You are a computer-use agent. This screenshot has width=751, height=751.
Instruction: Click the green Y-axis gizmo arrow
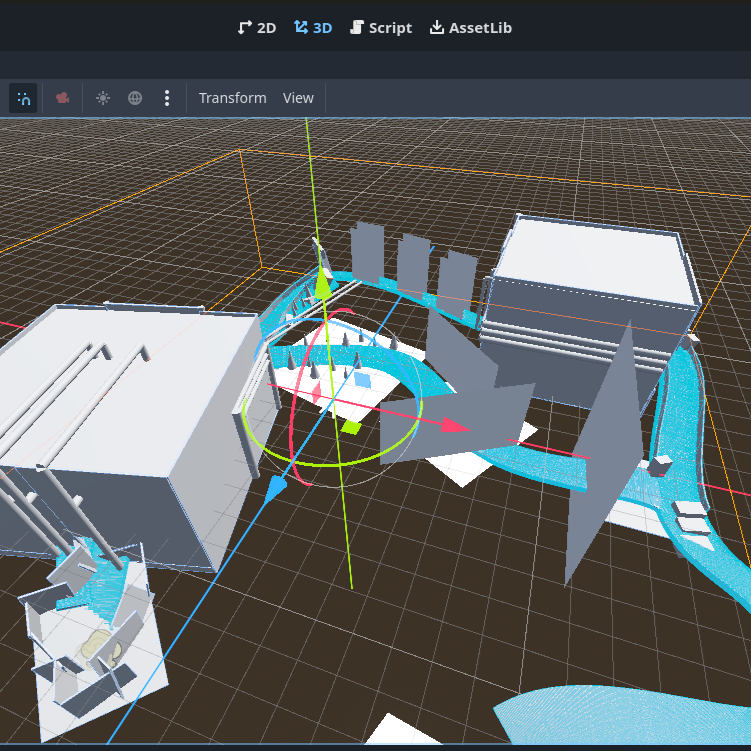[x=322, y=285]
